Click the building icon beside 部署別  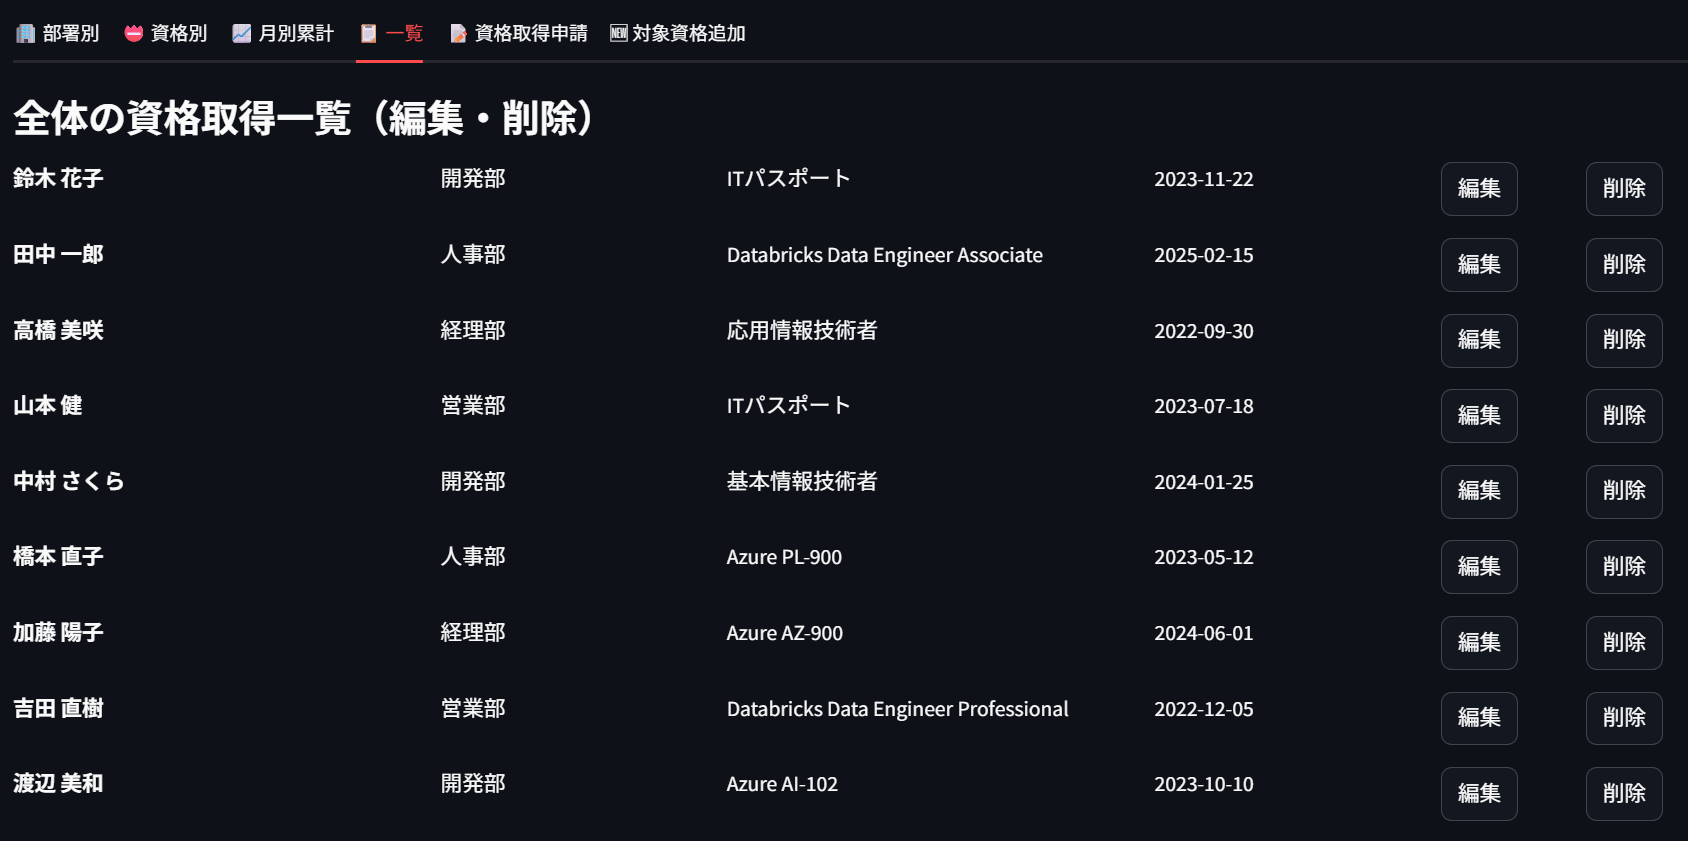pyautogui.click(x=26, y=33)
